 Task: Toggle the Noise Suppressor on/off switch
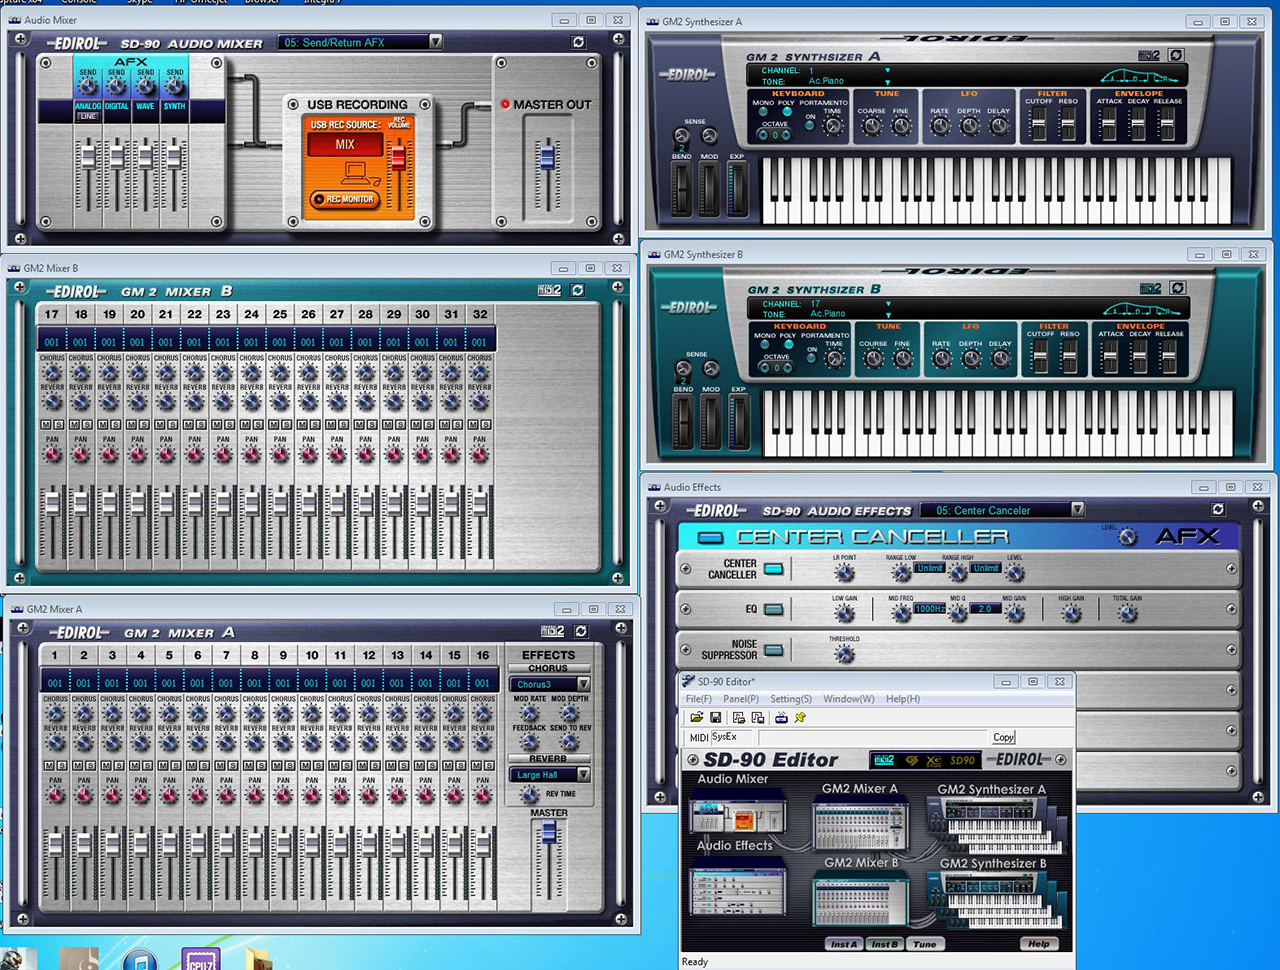(774, 650)
